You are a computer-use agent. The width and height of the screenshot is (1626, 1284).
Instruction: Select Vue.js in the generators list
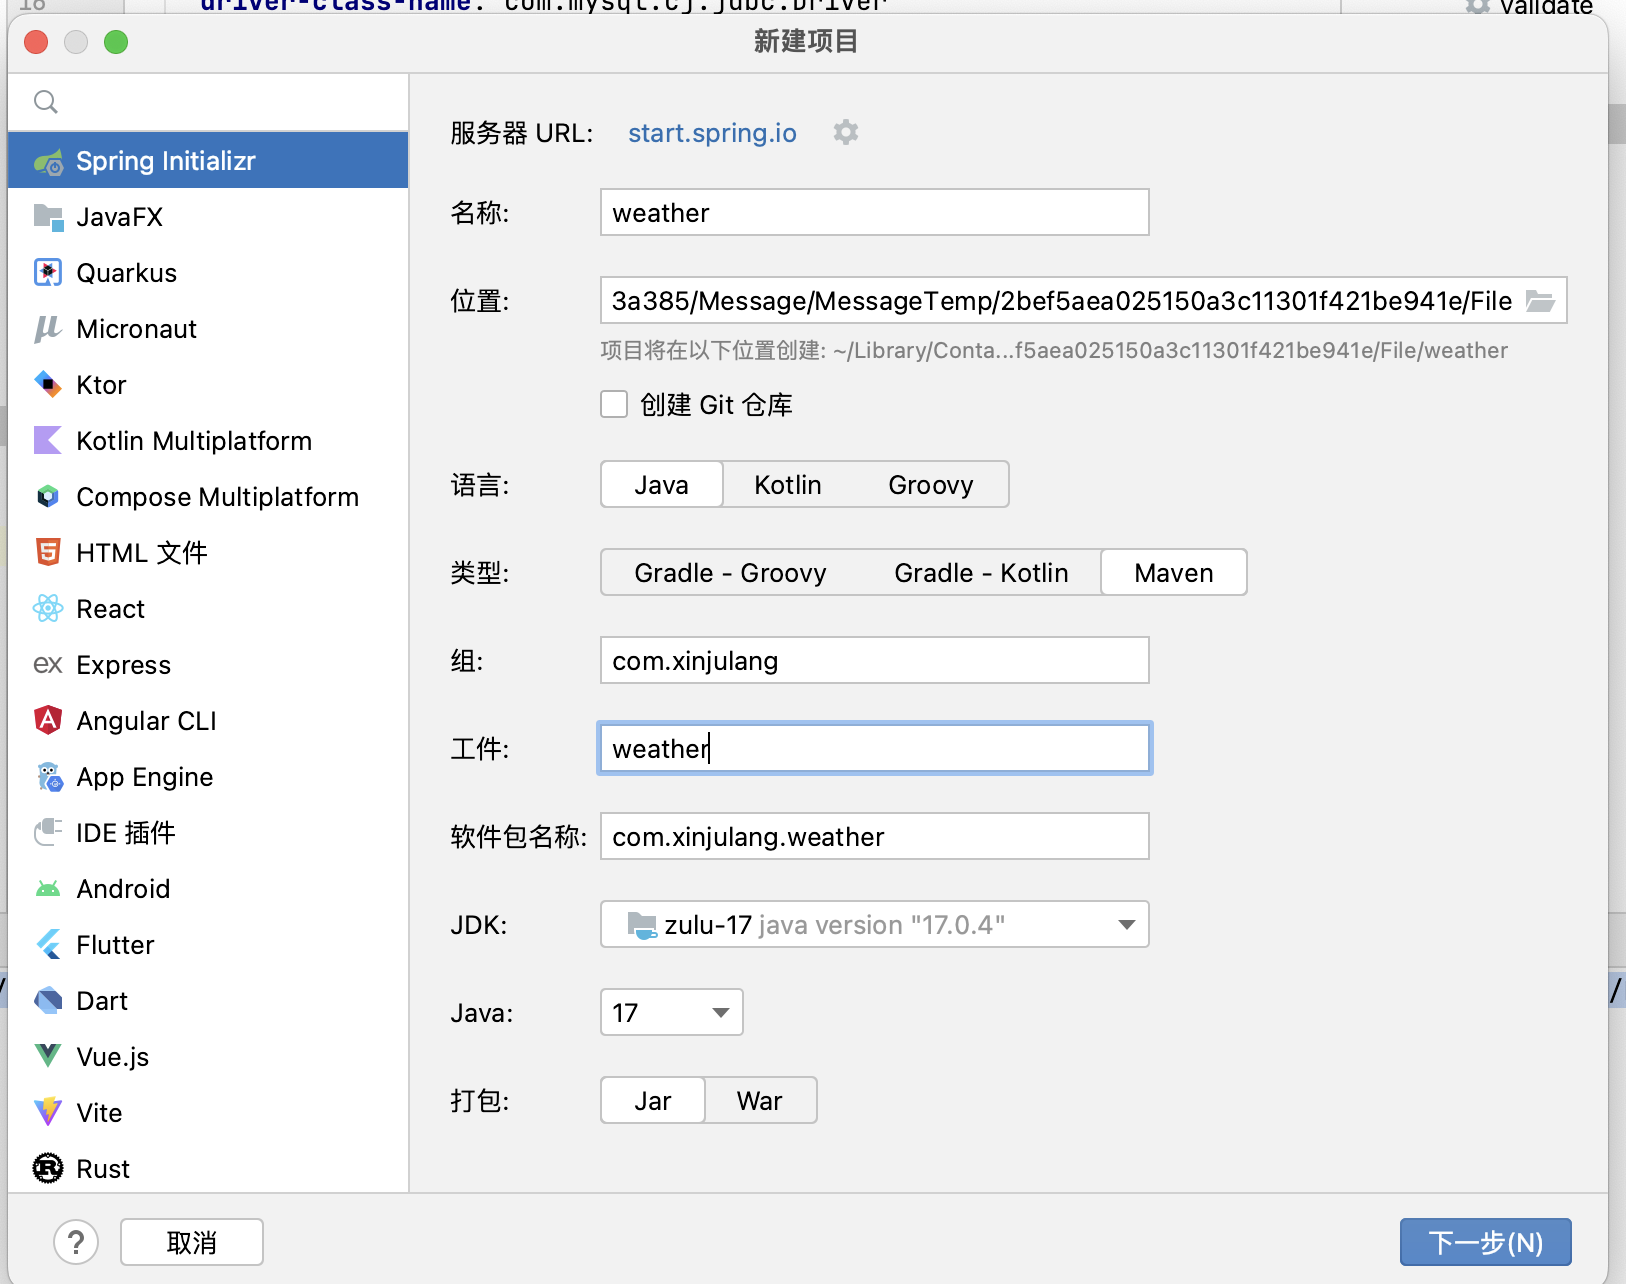(x=208, y=1057)
